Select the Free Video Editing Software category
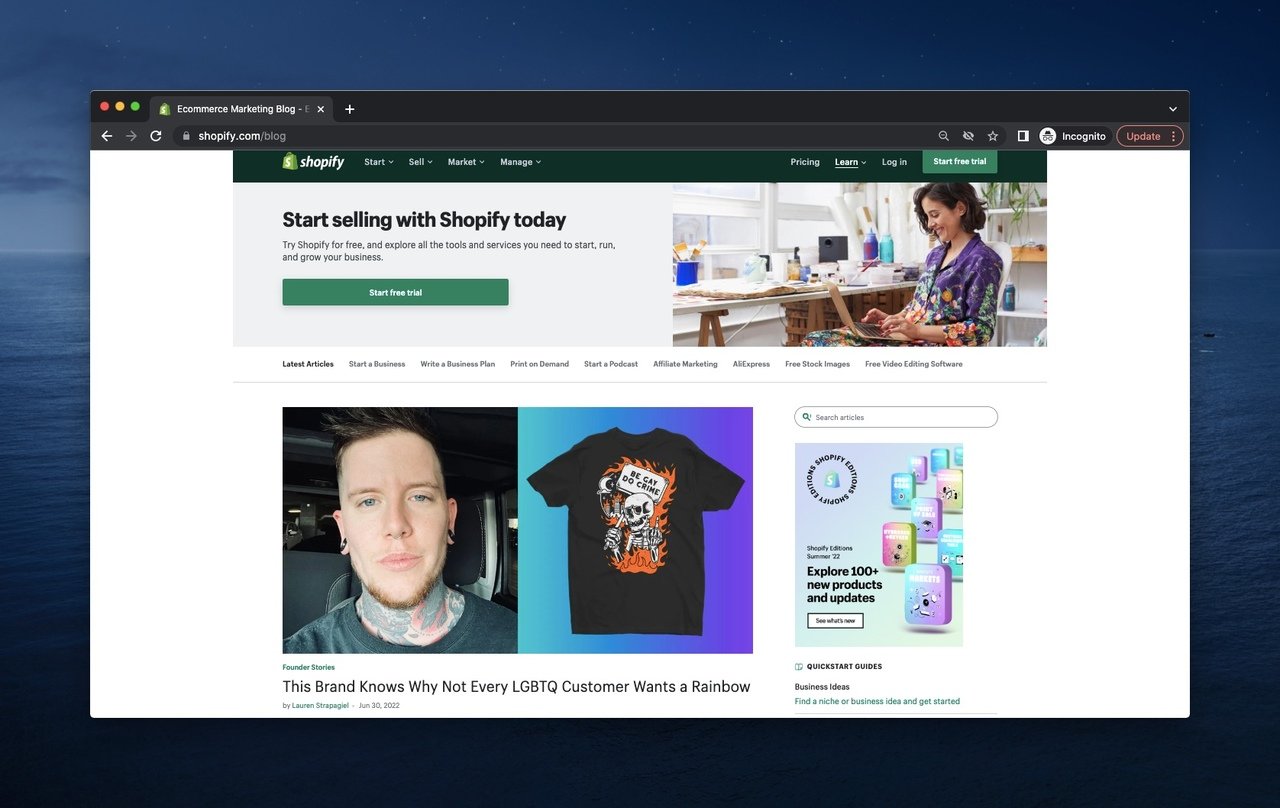The width and height of the screenshot is (1280, 808). click(x=914, y=364)
